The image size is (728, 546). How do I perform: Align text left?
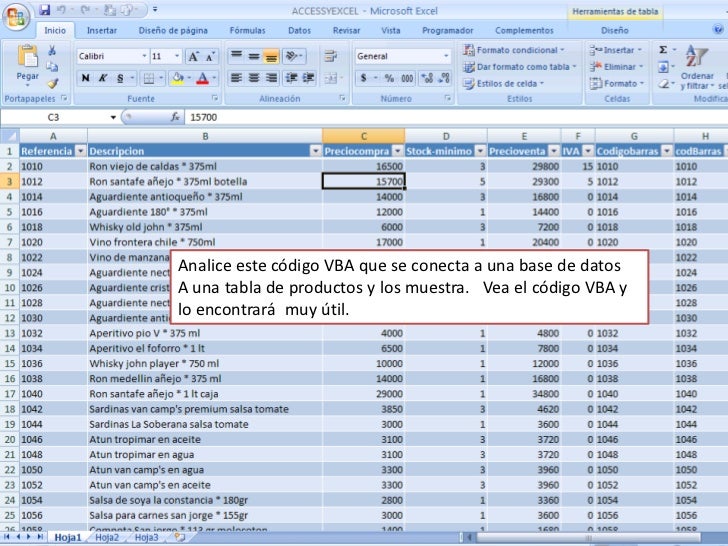pos(236,78)
